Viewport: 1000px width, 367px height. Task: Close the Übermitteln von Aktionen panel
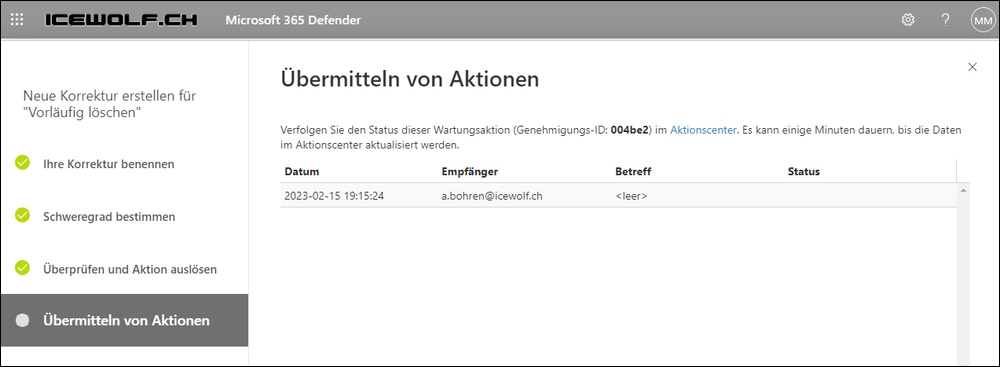click(972, 67)
